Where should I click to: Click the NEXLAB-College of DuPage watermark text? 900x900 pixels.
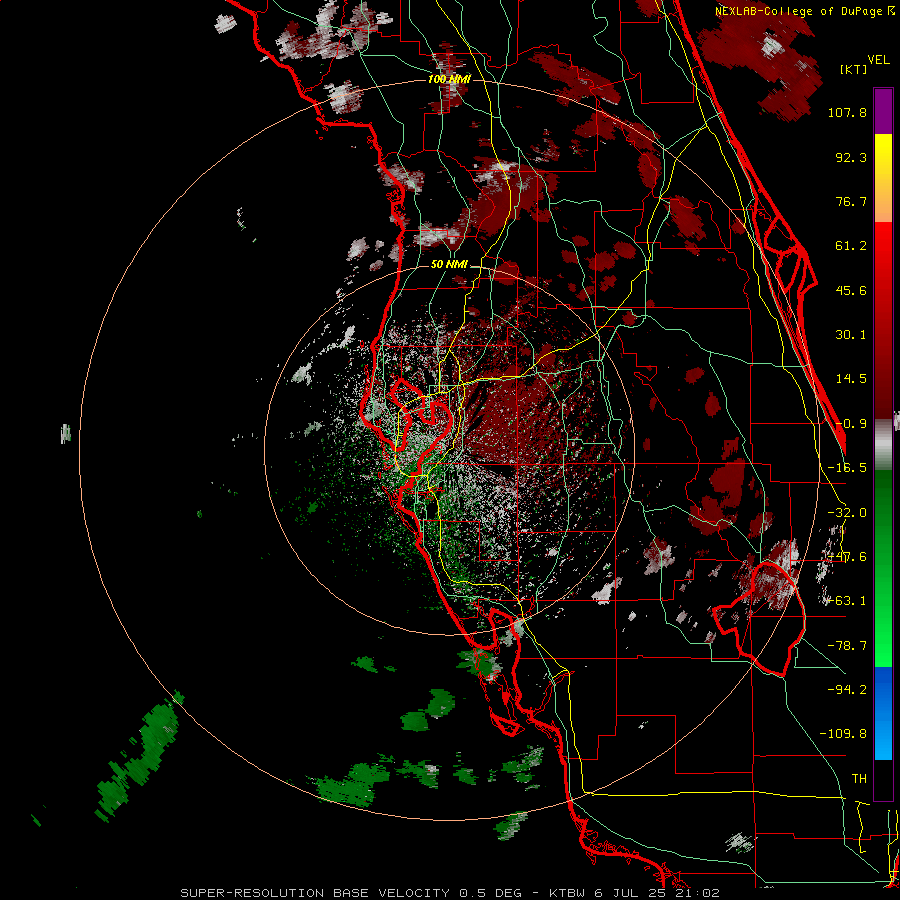(x=805, y=11)
